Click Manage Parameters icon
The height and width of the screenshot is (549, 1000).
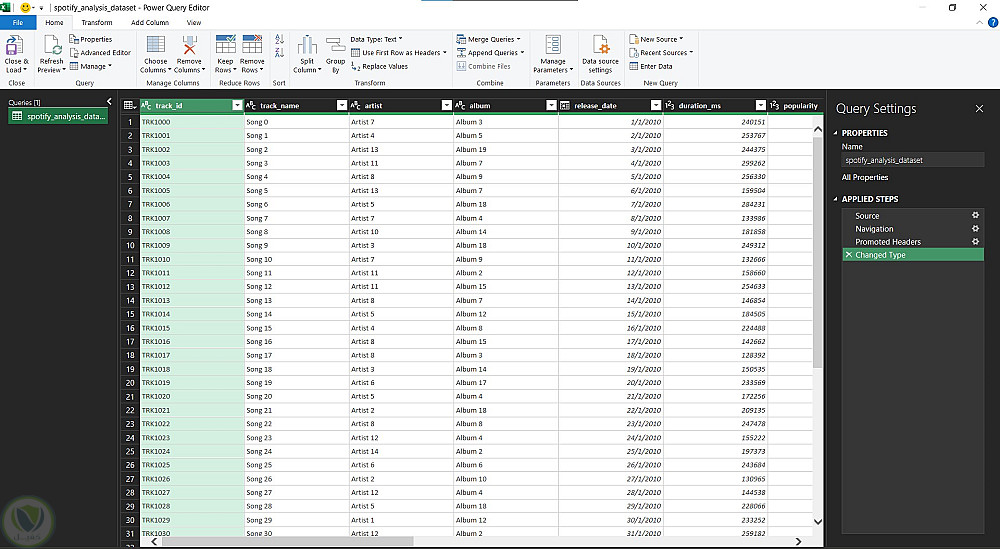(553, 45)
